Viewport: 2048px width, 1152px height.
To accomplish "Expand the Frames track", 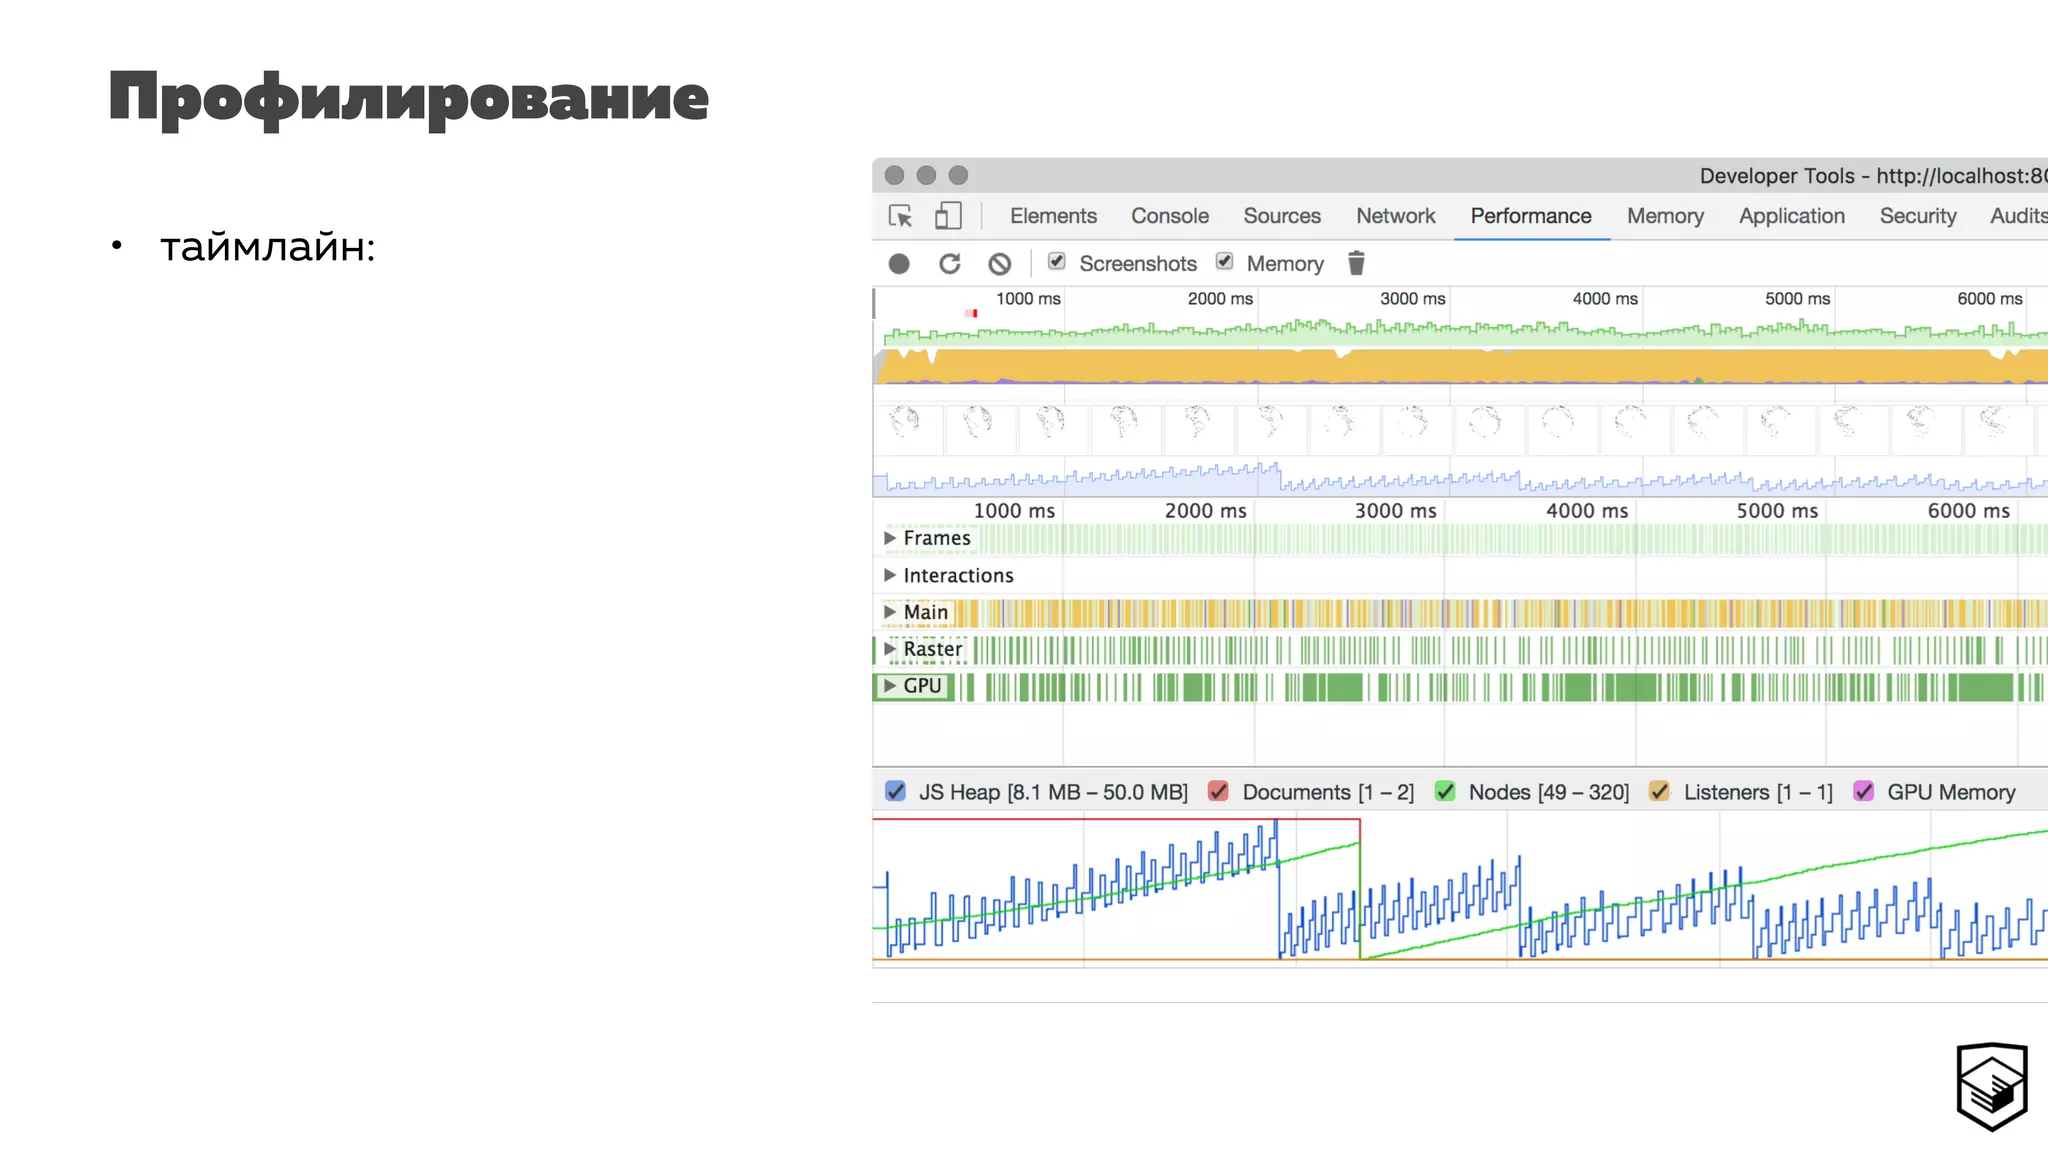I will point(889,538).
